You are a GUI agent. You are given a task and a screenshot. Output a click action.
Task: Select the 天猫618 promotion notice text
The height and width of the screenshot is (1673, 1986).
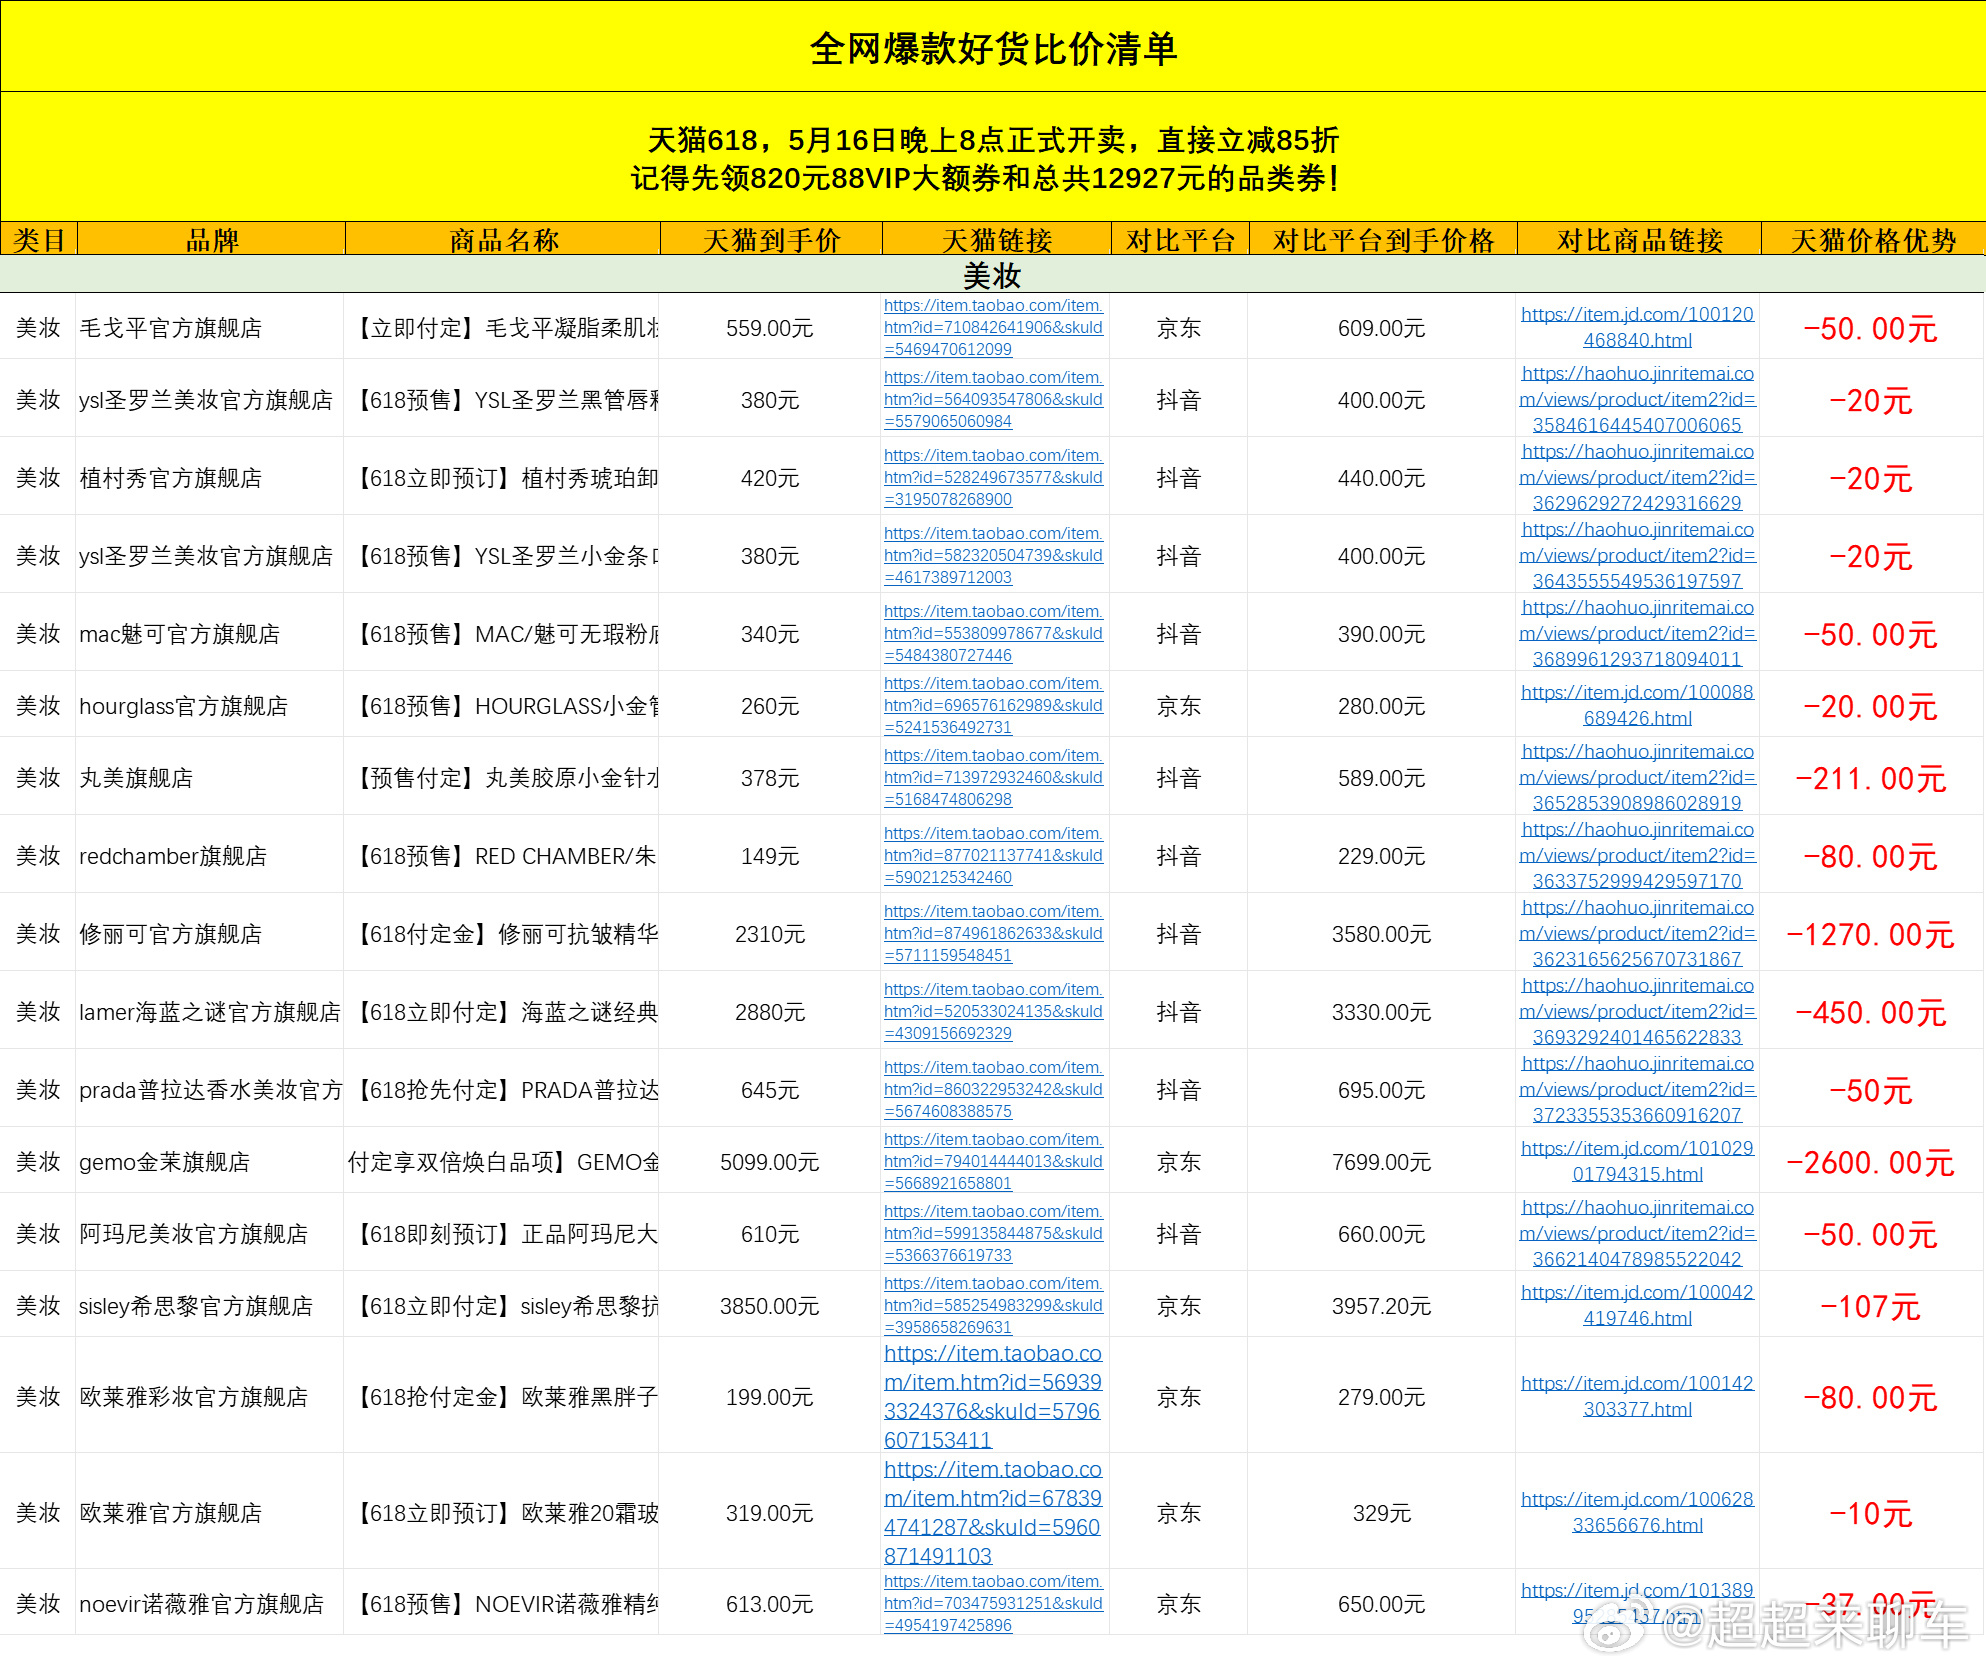pos(985,159)
